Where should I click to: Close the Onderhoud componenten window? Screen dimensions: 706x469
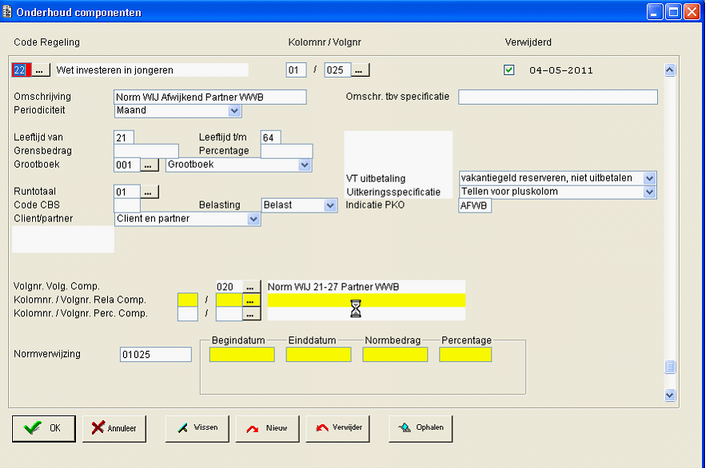pyautogui.click(x=692, y=12)
